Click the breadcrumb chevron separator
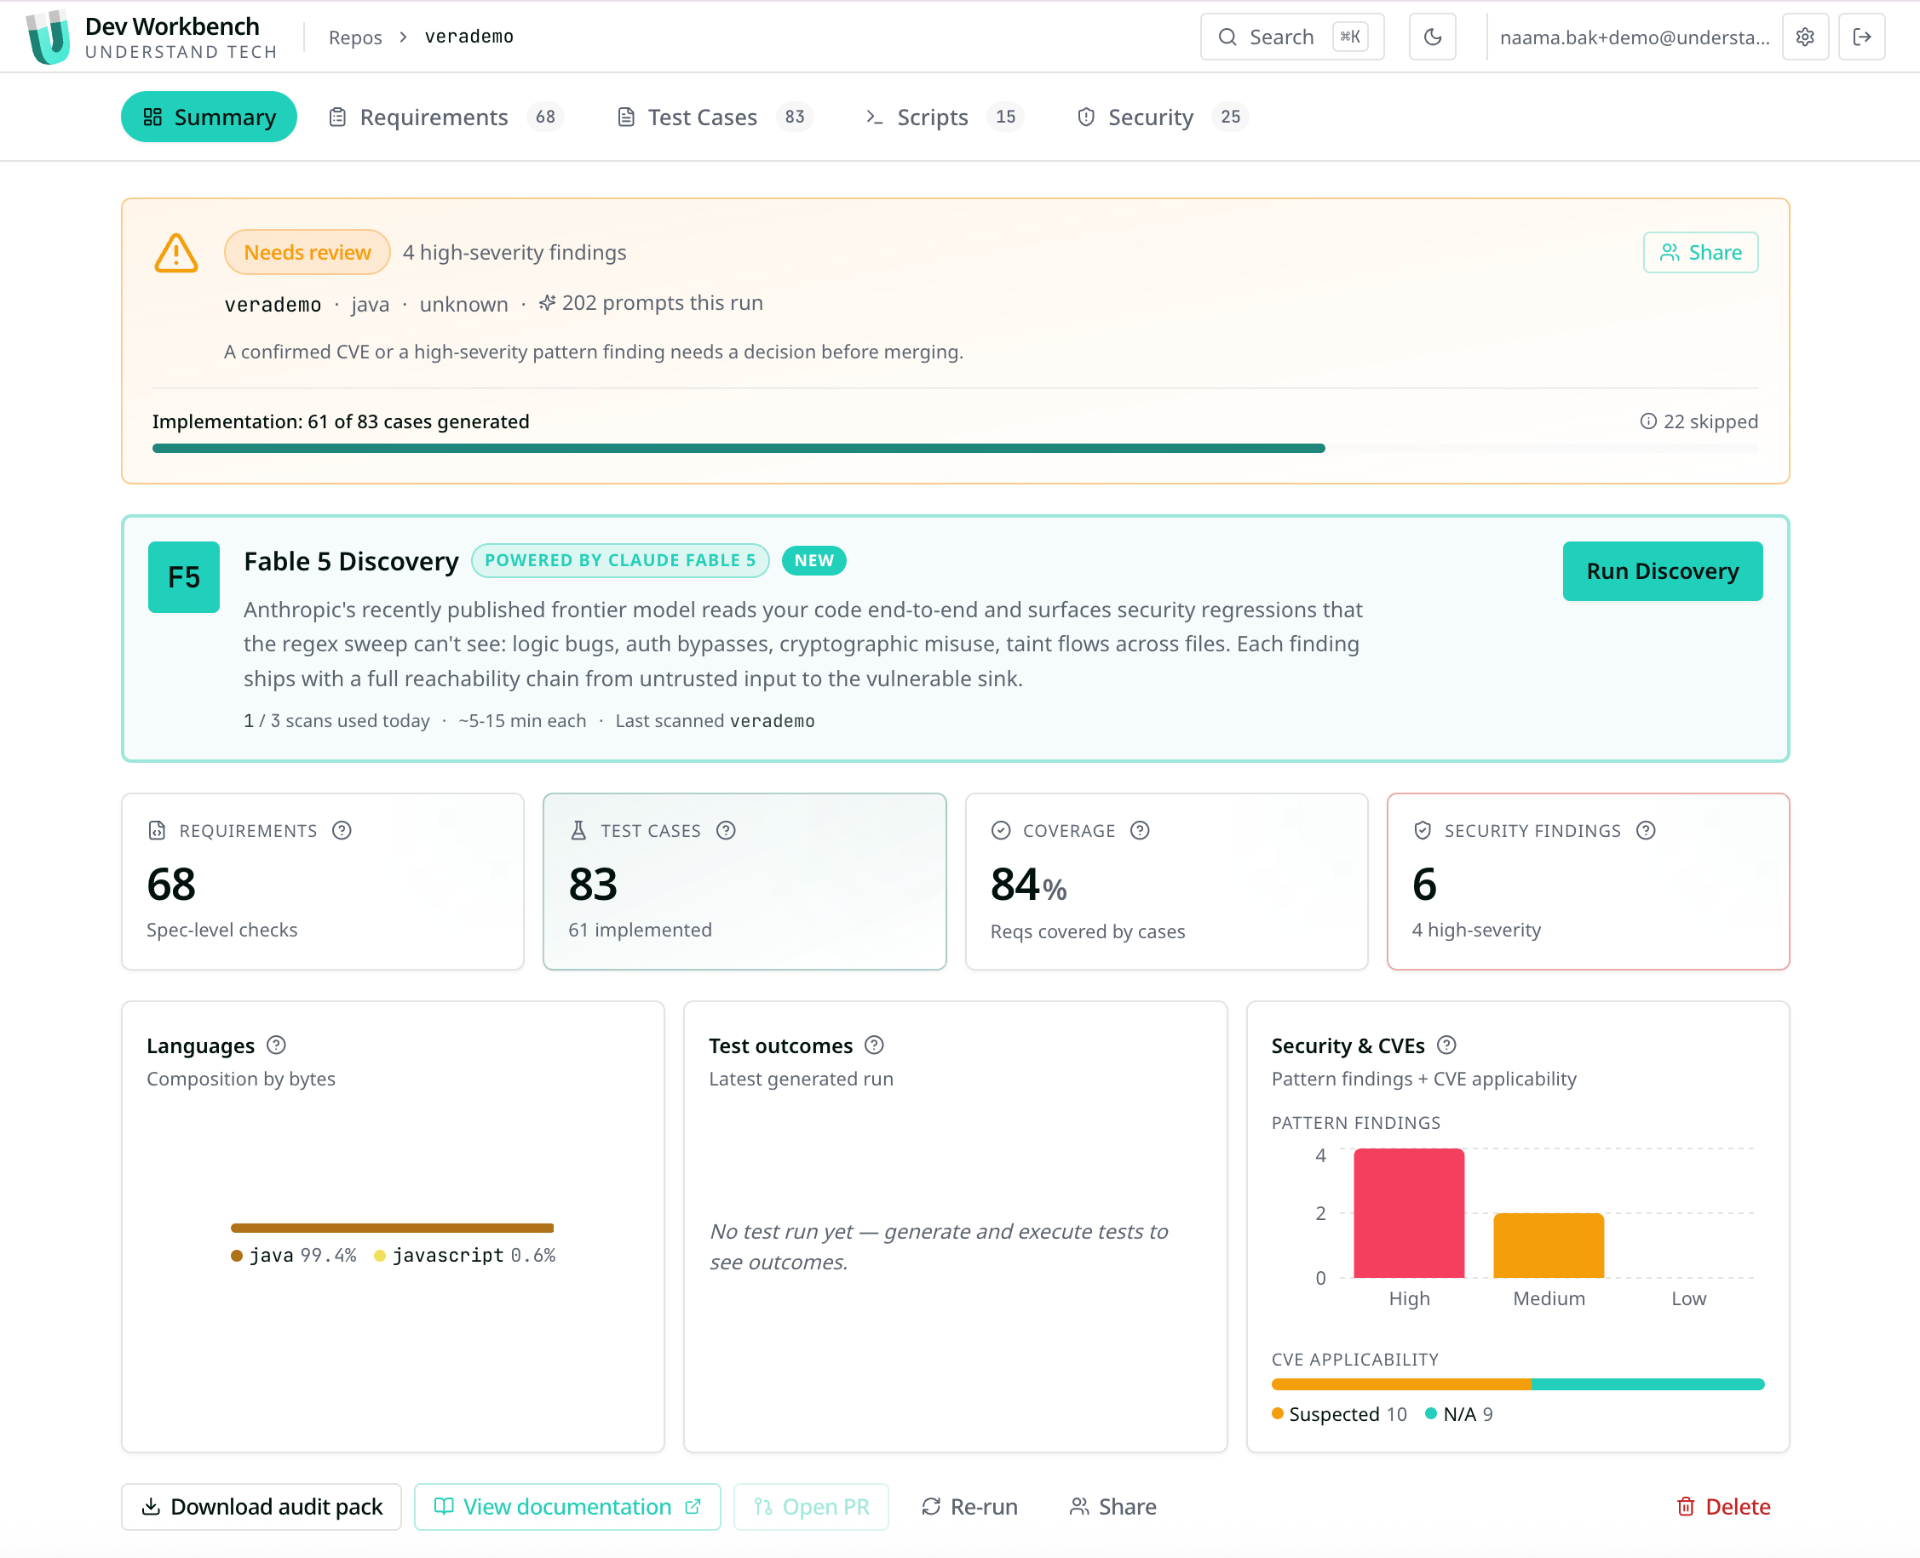 (403, 37)
